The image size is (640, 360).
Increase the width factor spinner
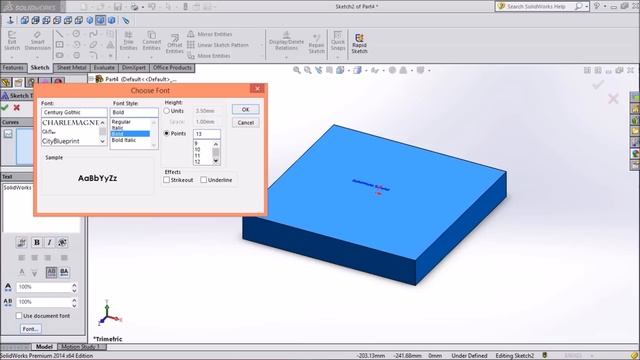(x=74, y=285)
